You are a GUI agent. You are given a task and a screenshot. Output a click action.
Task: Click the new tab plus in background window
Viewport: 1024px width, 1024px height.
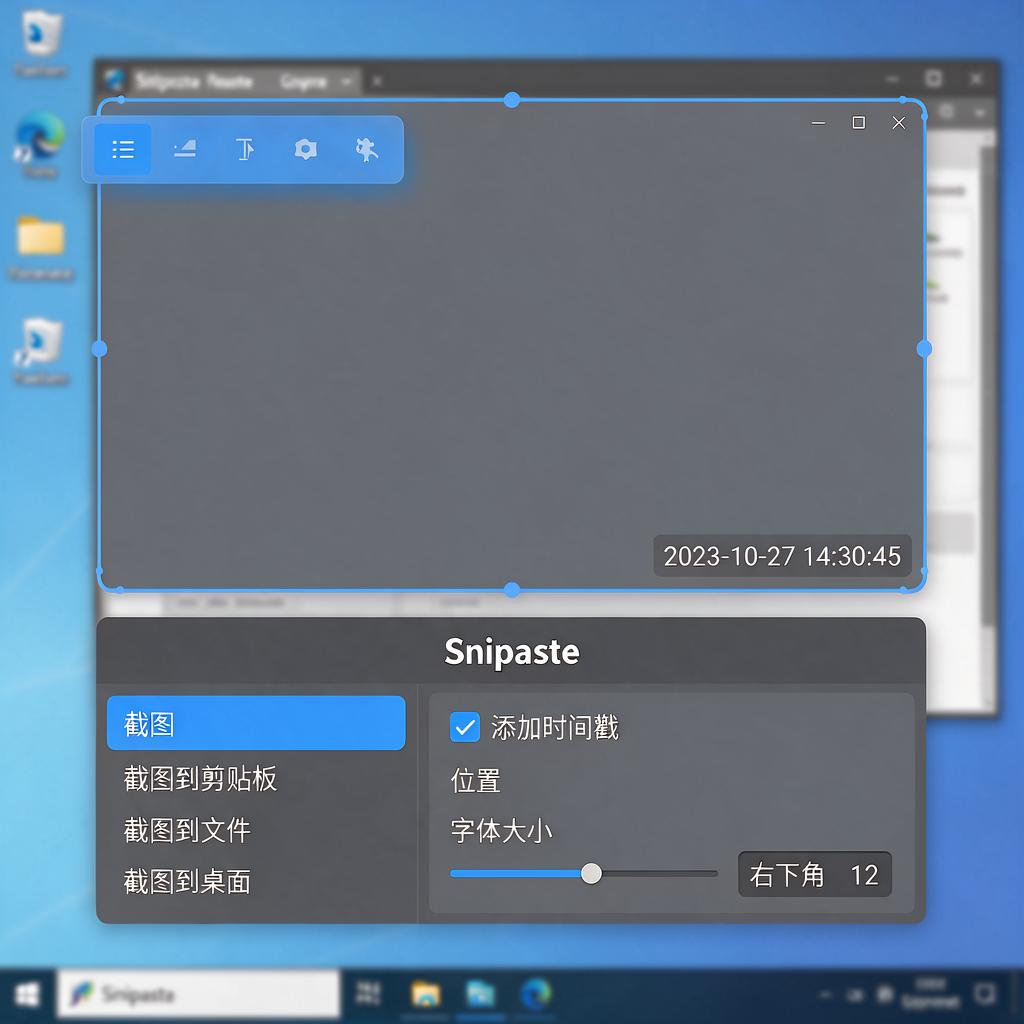click(377, 81)
